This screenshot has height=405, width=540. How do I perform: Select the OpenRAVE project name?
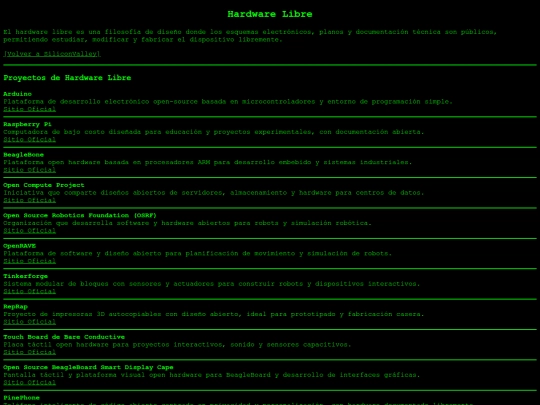pyautogui.click(x=20, y=246)
